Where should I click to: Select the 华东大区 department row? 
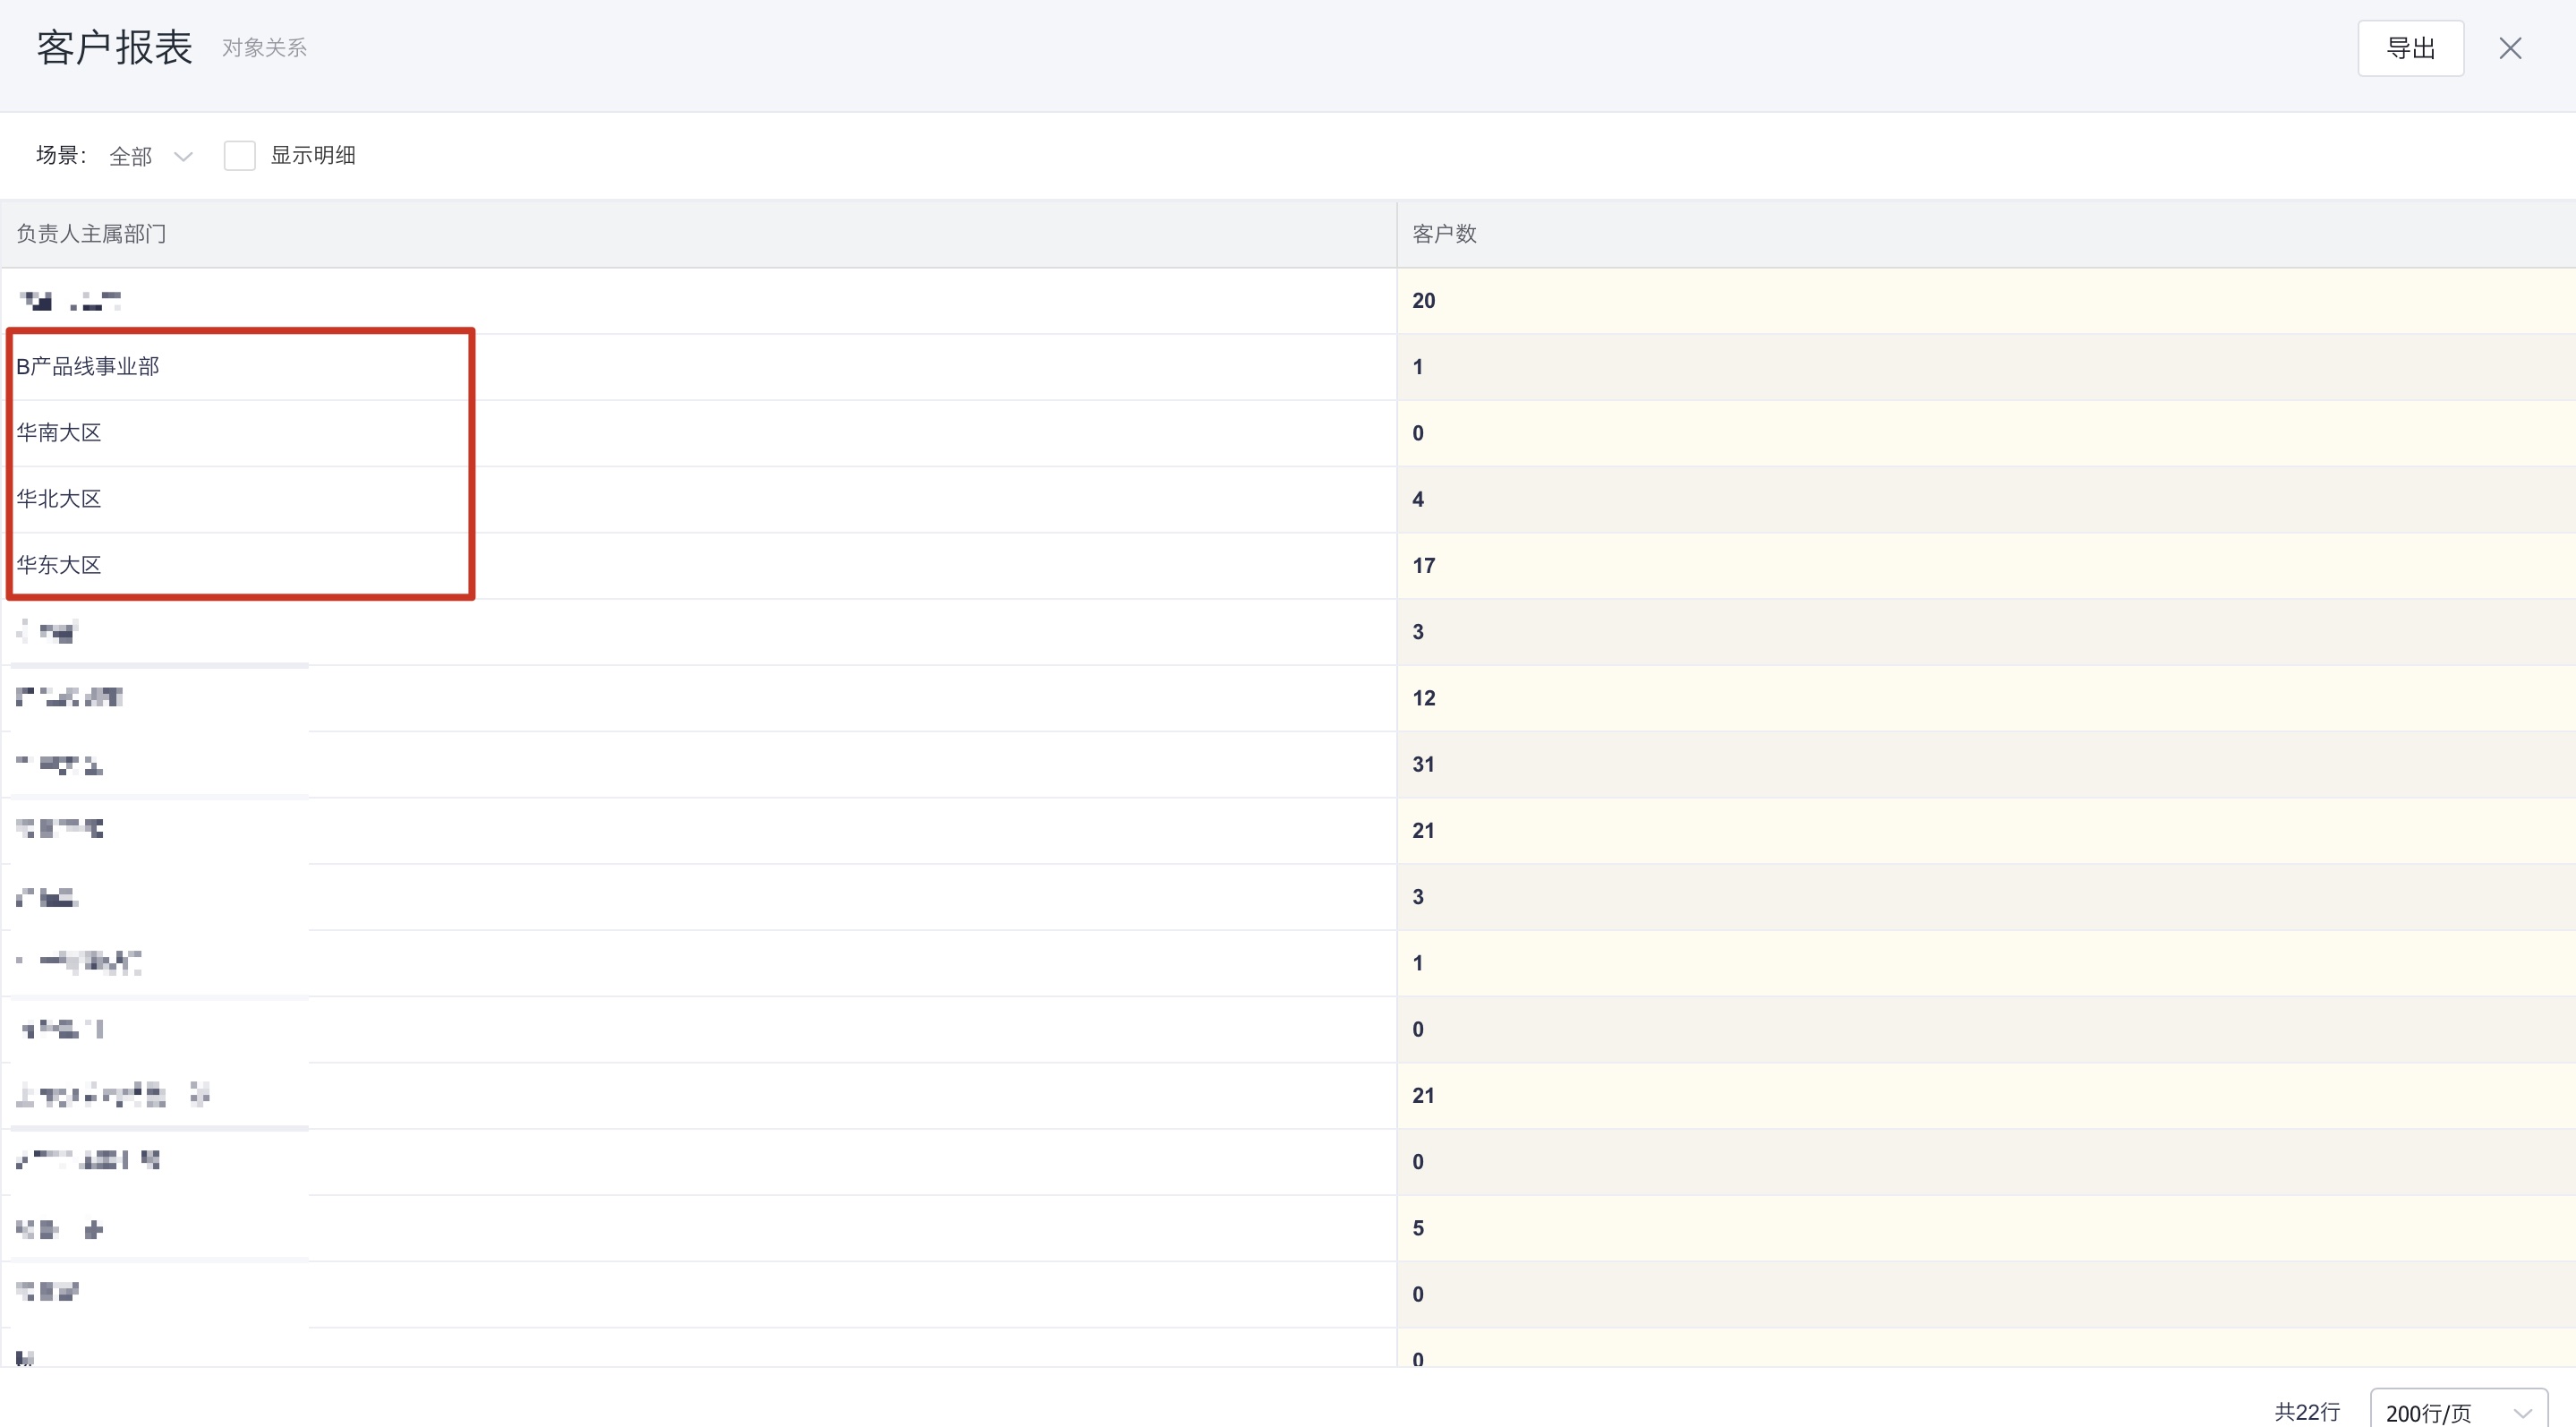pos(59,565)
